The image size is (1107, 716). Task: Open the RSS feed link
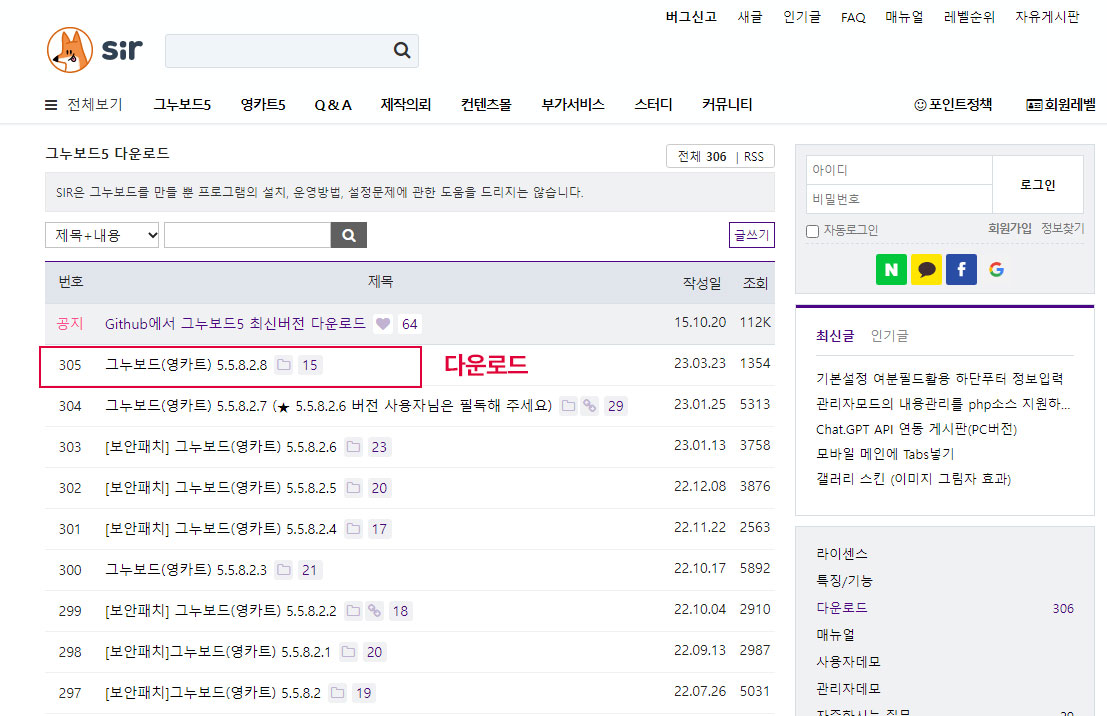[753, 157]
